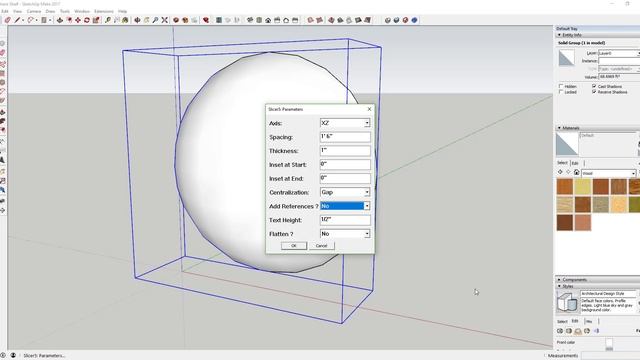This screenshot has height=360, width=640.
Task: Close the Slicer5 Parameters dialog
Action: pos(369,109)
